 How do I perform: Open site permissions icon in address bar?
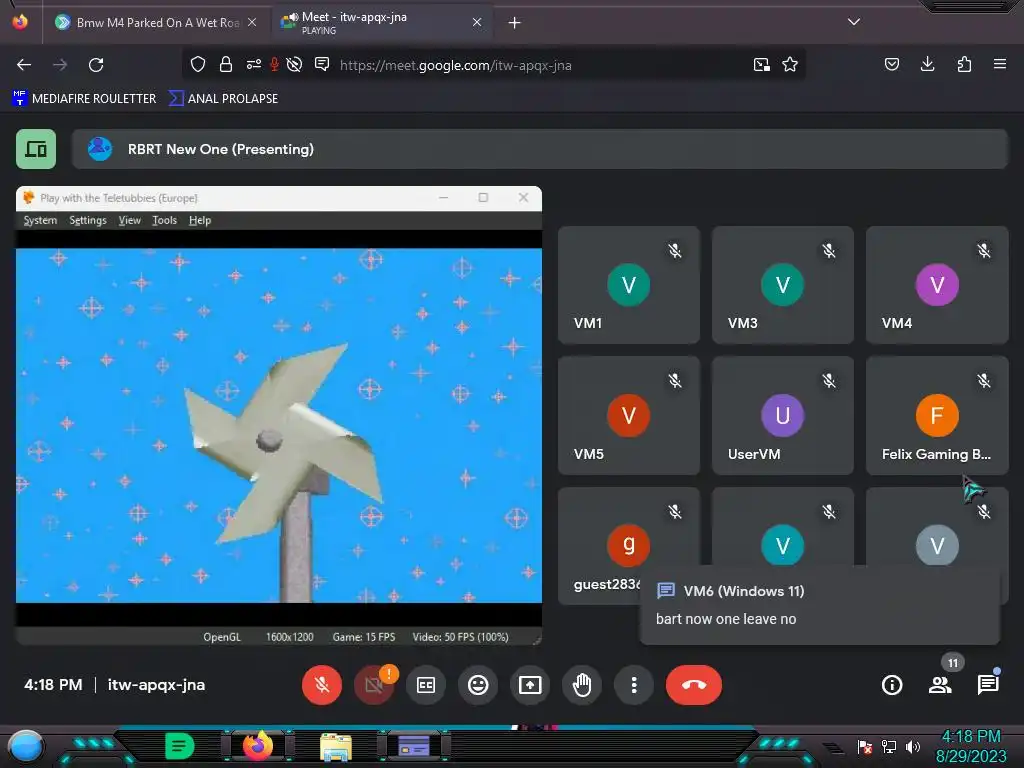(253, 64)
